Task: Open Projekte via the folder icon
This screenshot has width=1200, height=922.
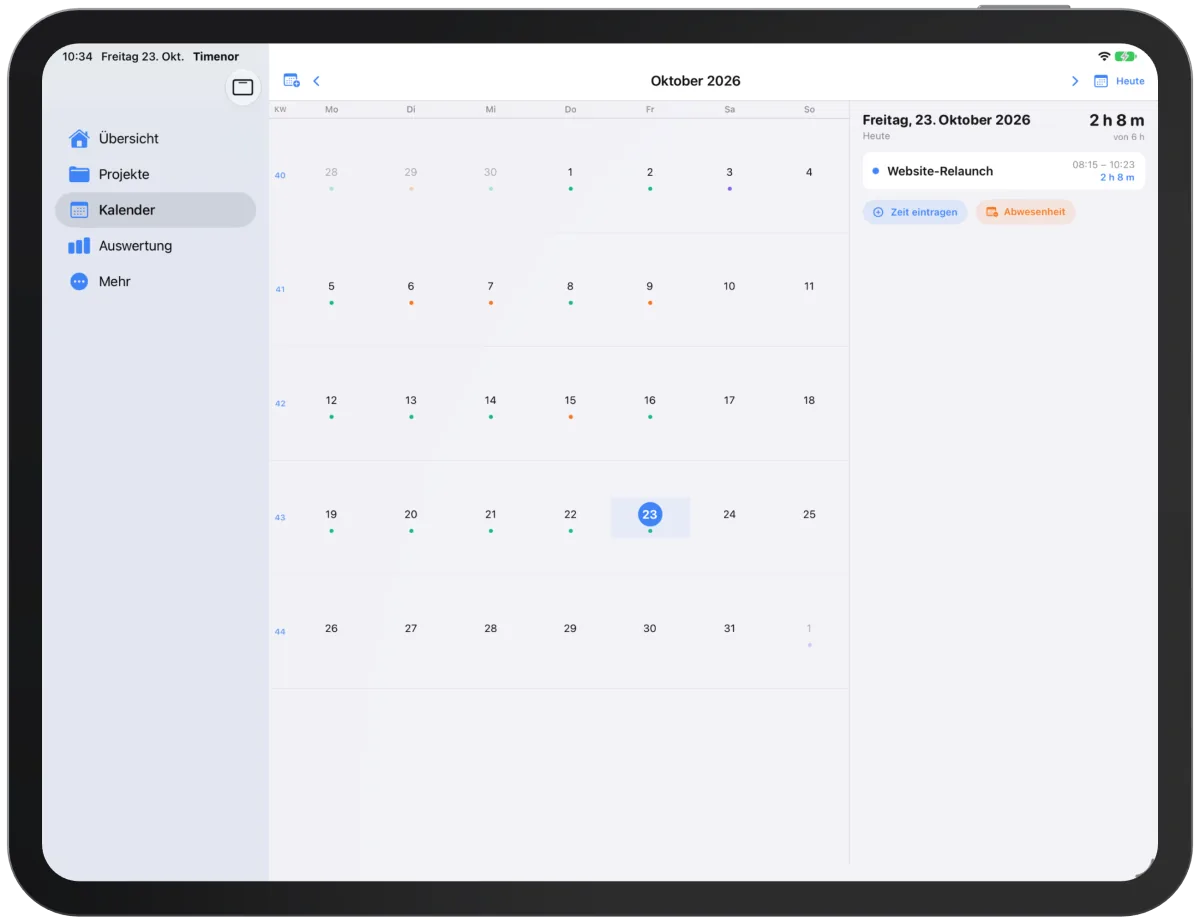Action: tap(79, 174)
